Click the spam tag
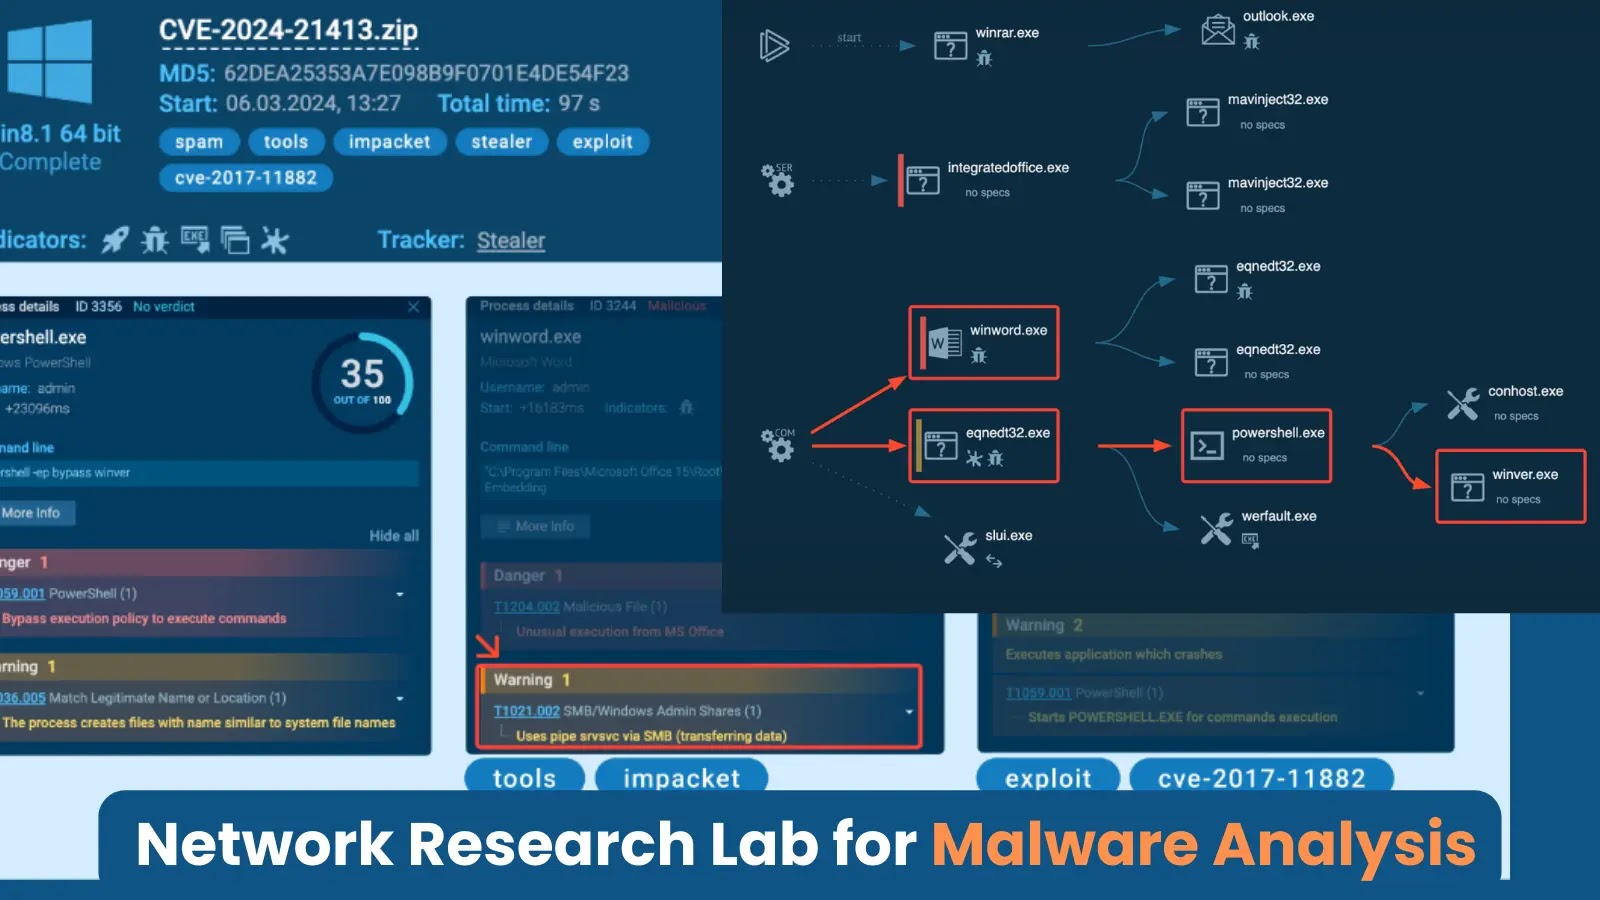The image size is (1600, 900). click(x=199, y=142)
